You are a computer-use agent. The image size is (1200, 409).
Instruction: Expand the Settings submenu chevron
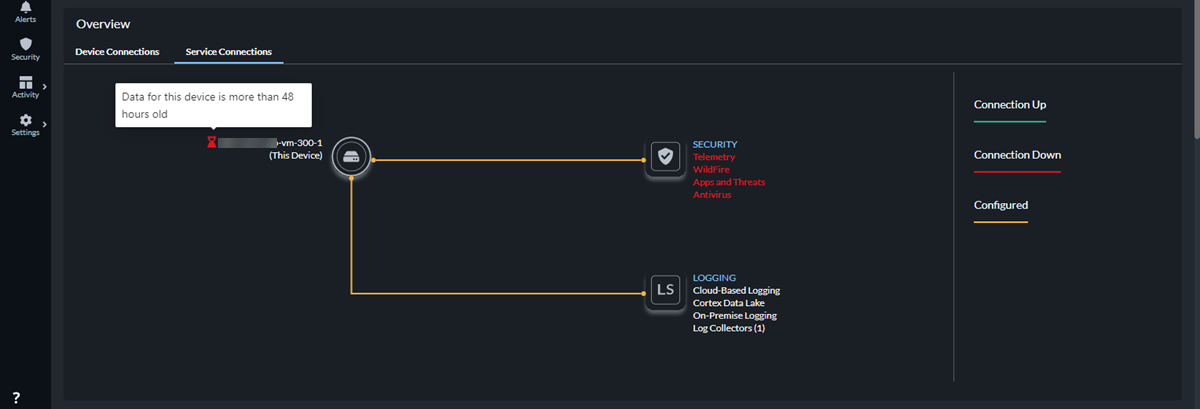click(x=45, y=124)
